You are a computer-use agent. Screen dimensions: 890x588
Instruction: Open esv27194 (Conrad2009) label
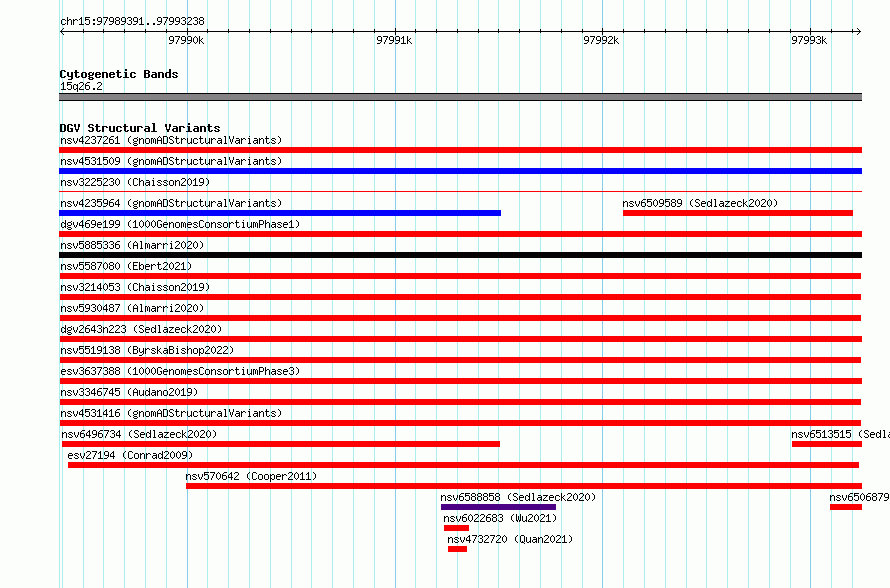click(x=130, y=455)
